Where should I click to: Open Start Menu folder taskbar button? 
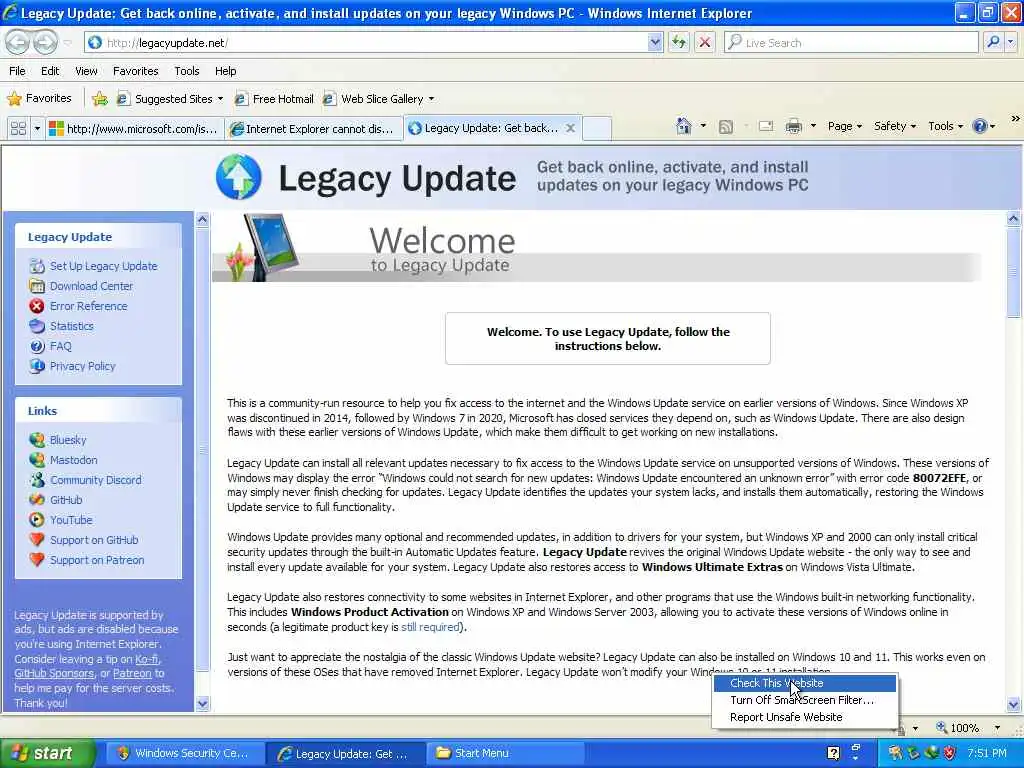(x=504, y=753)
